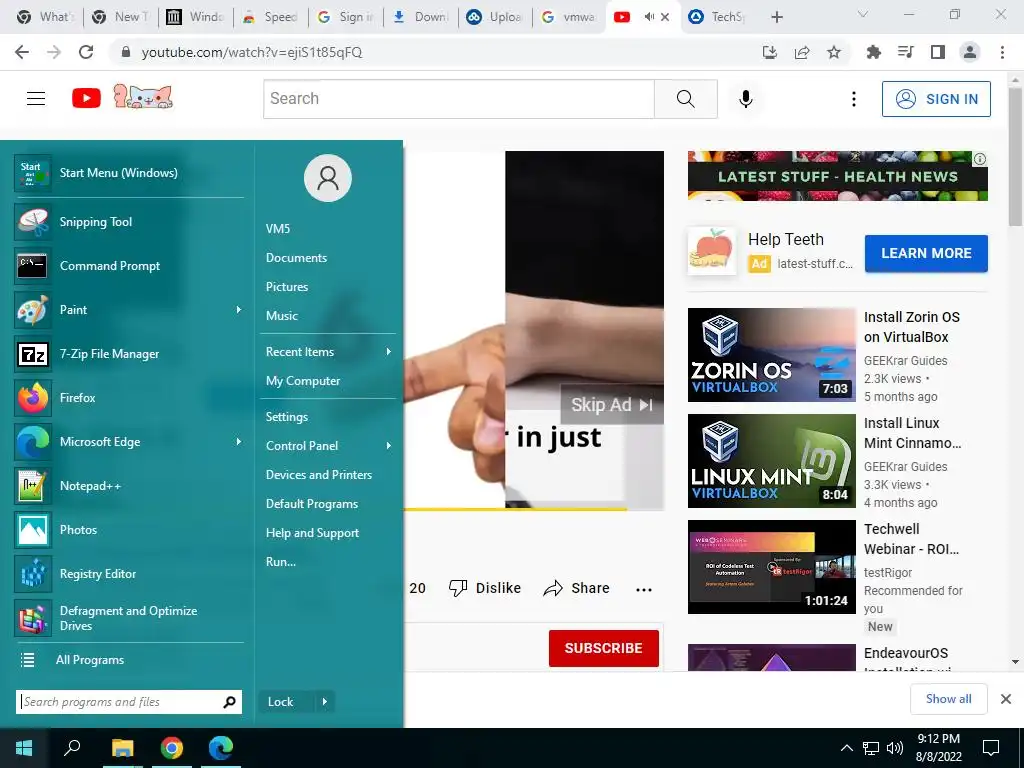This screenshot has width=1024, height=768.
Task: Open Music folder entry
Action: (281, 315)
